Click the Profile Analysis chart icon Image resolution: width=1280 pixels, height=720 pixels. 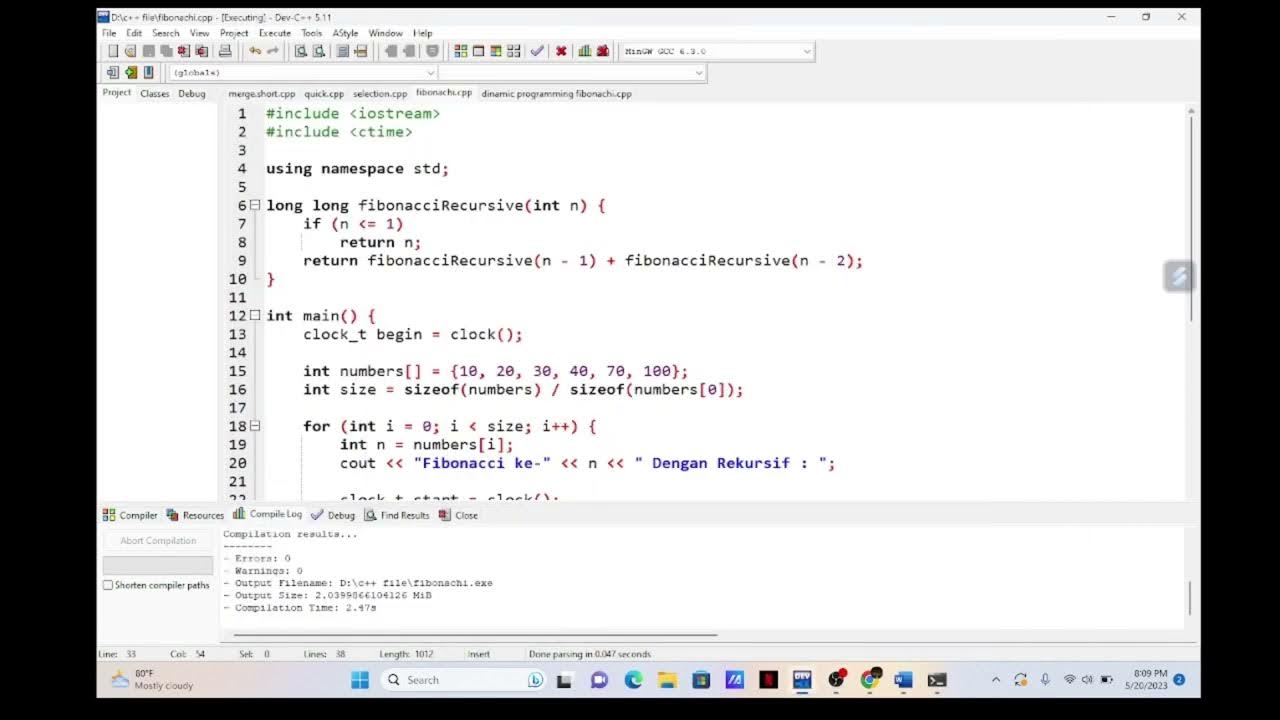click(585, 51)
